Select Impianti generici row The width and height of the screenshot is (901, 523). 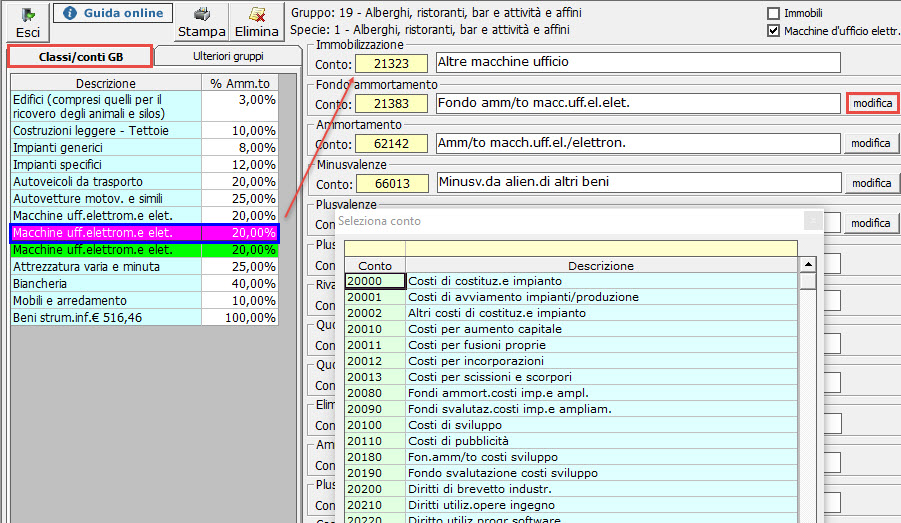144,148
